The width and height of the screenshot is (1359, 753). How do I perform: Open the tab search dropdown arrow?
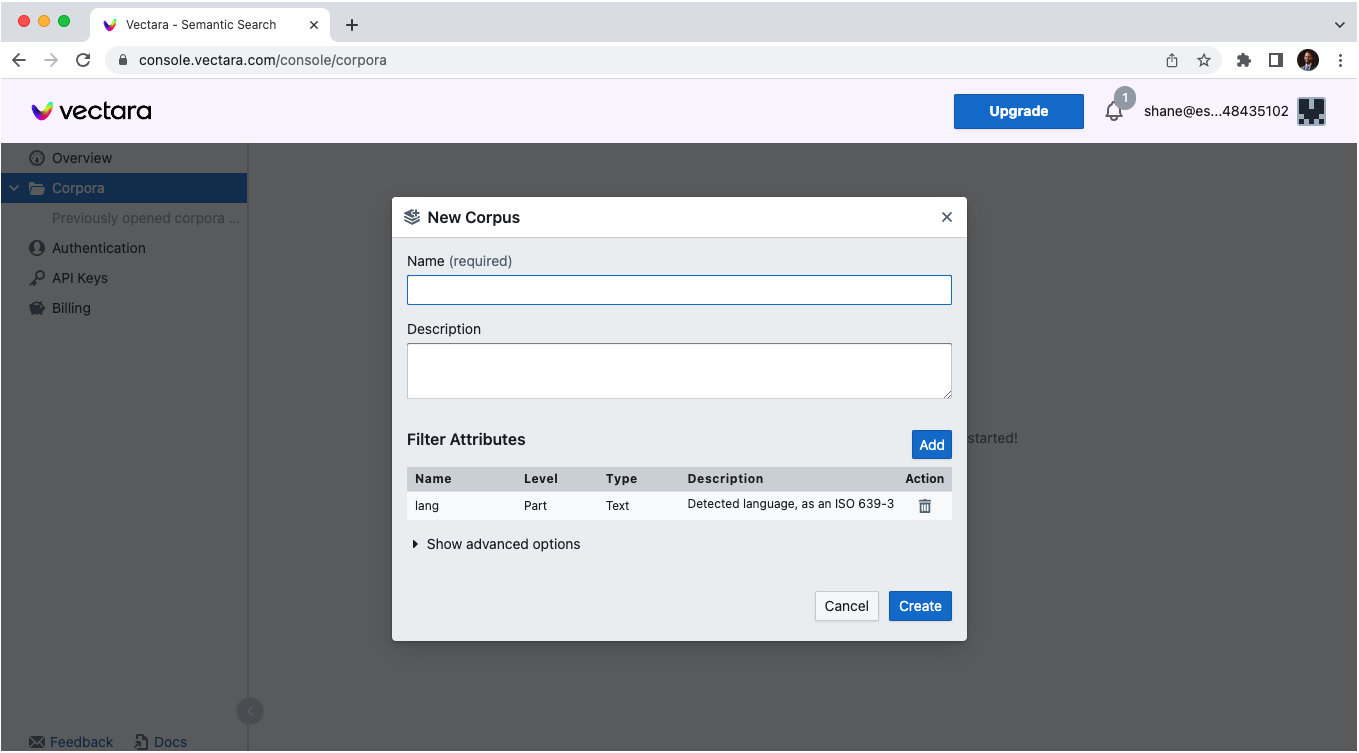(1340, 24)
